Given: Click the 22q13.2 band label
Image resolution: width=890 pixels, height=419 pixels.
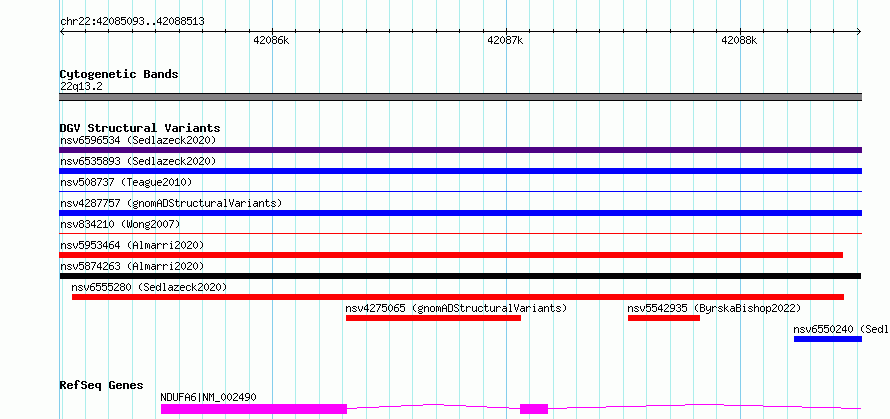Looking at the screenshot, I should (x=81, y=87).
